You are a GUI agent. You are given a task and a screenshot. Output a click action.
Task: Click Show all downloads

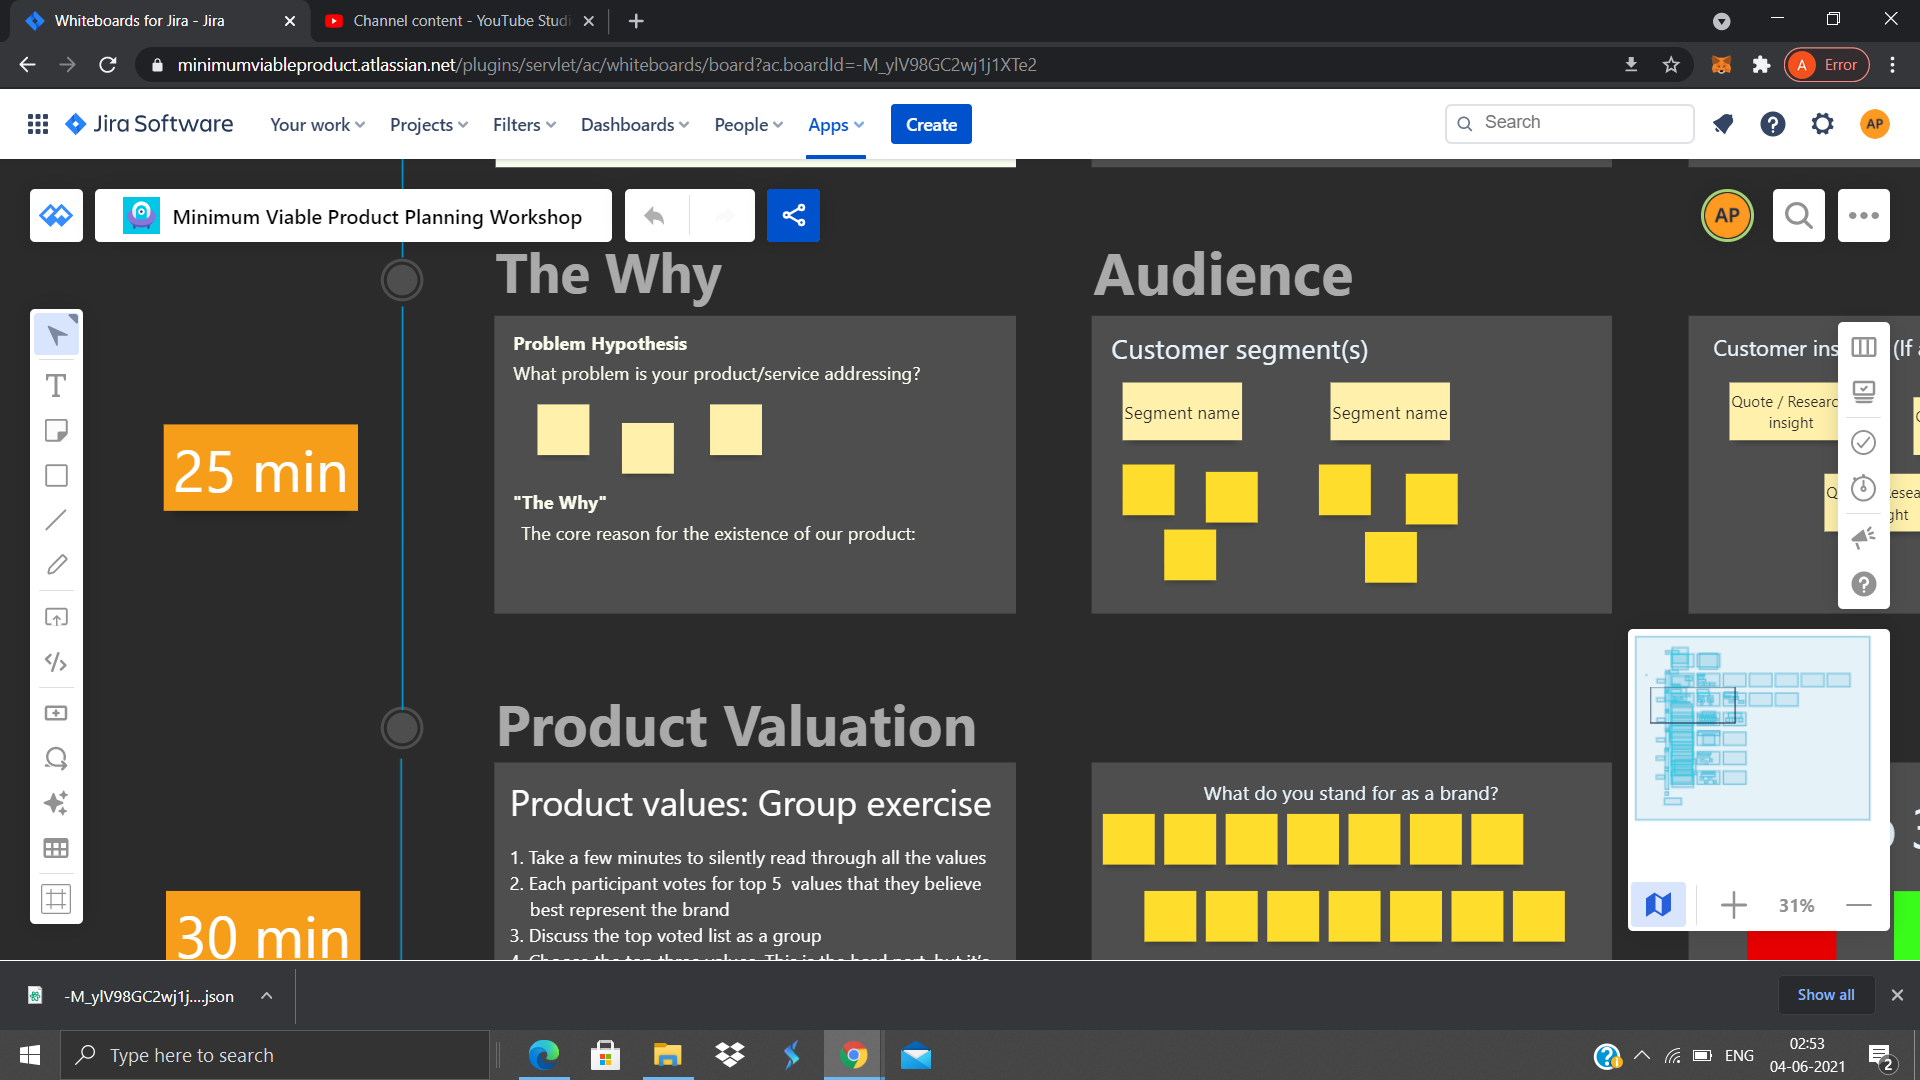click(x=1825, y=995)
